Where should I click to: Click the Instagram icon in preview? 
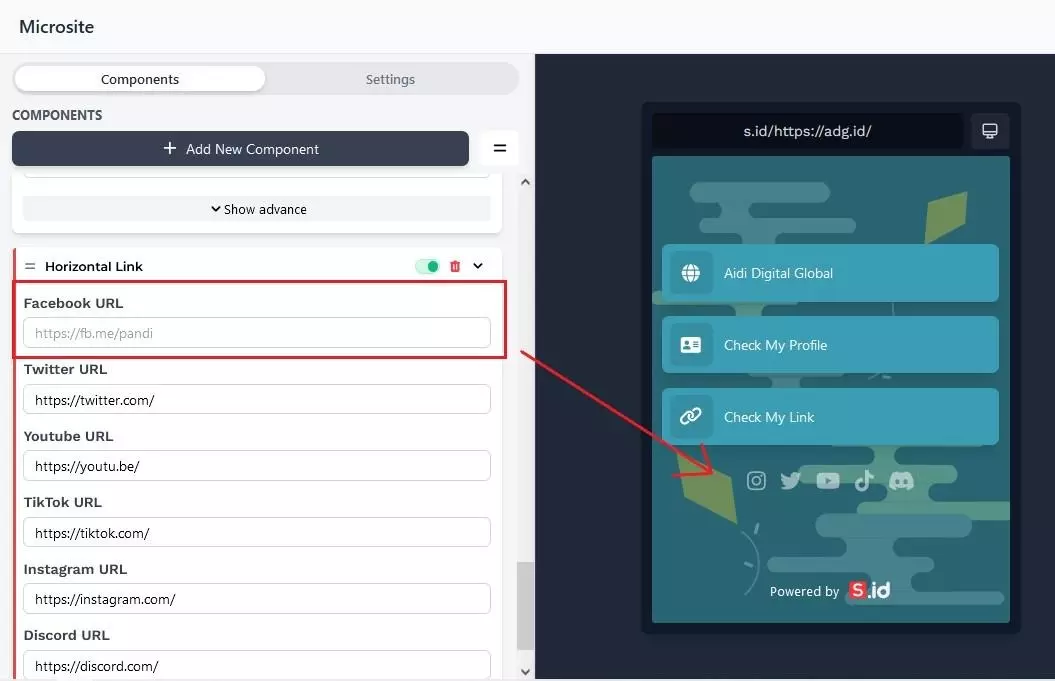tap(757, 481)
